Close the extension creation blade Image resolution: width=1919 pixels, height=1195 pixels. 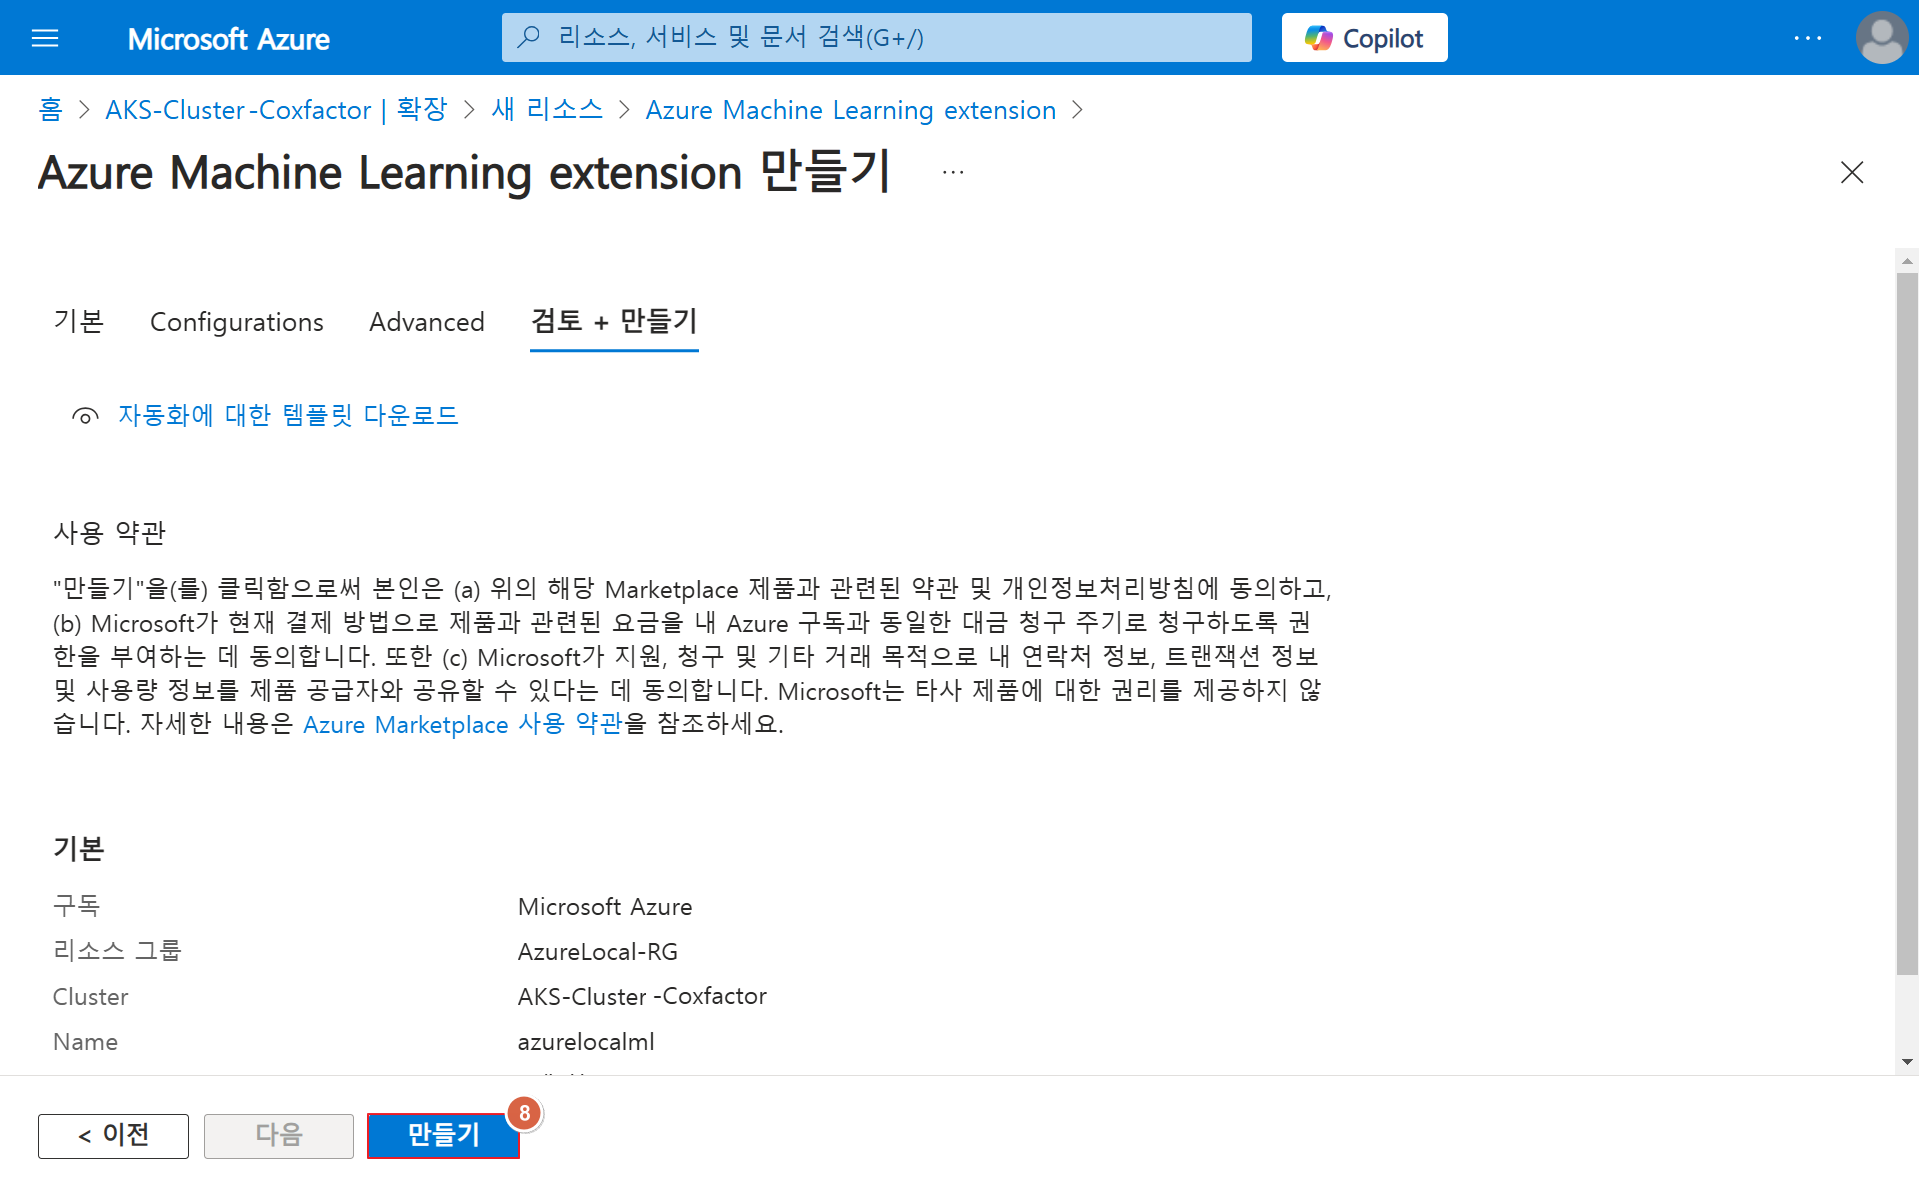(x=1852, y=172)
